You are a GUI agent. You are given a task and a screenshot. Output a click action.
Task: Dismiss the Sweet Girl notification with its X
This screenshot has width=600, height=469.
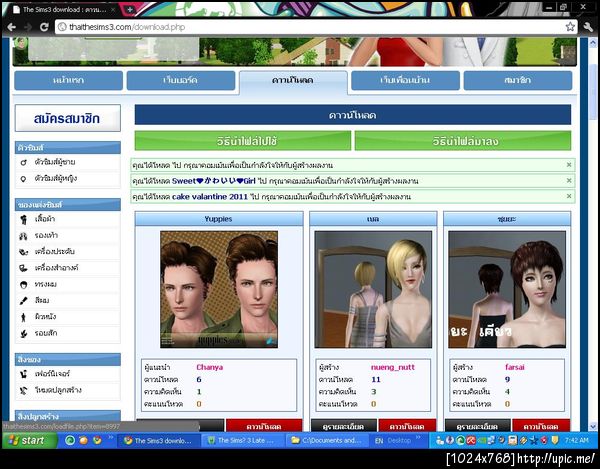pyautogui.click(x=569, y=180)
